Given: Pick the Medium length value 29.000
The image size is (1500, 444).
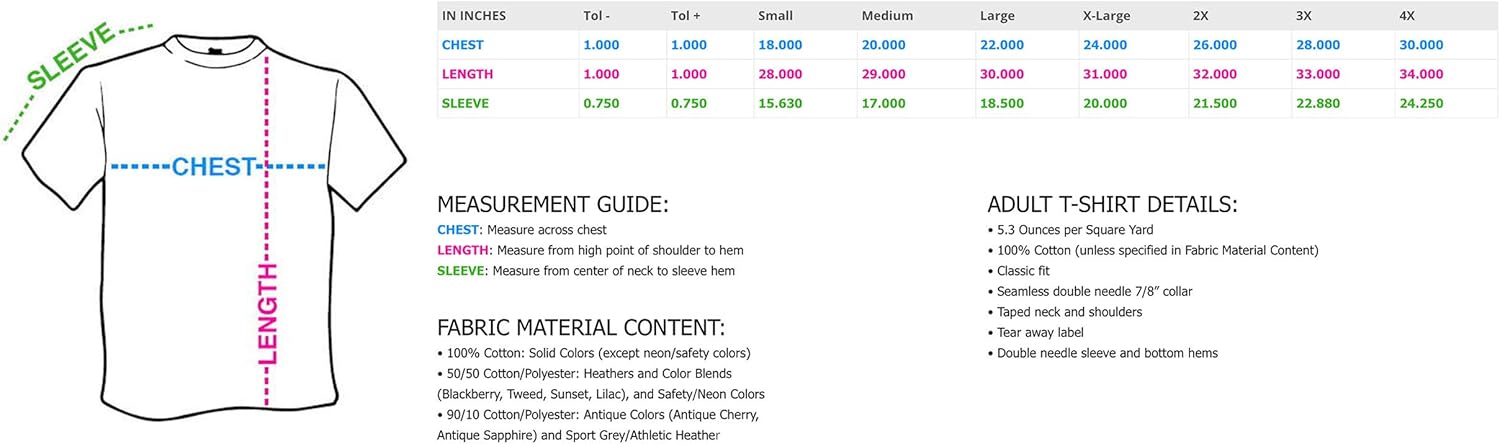Looking at the screenshot, I should pos(883,74).
